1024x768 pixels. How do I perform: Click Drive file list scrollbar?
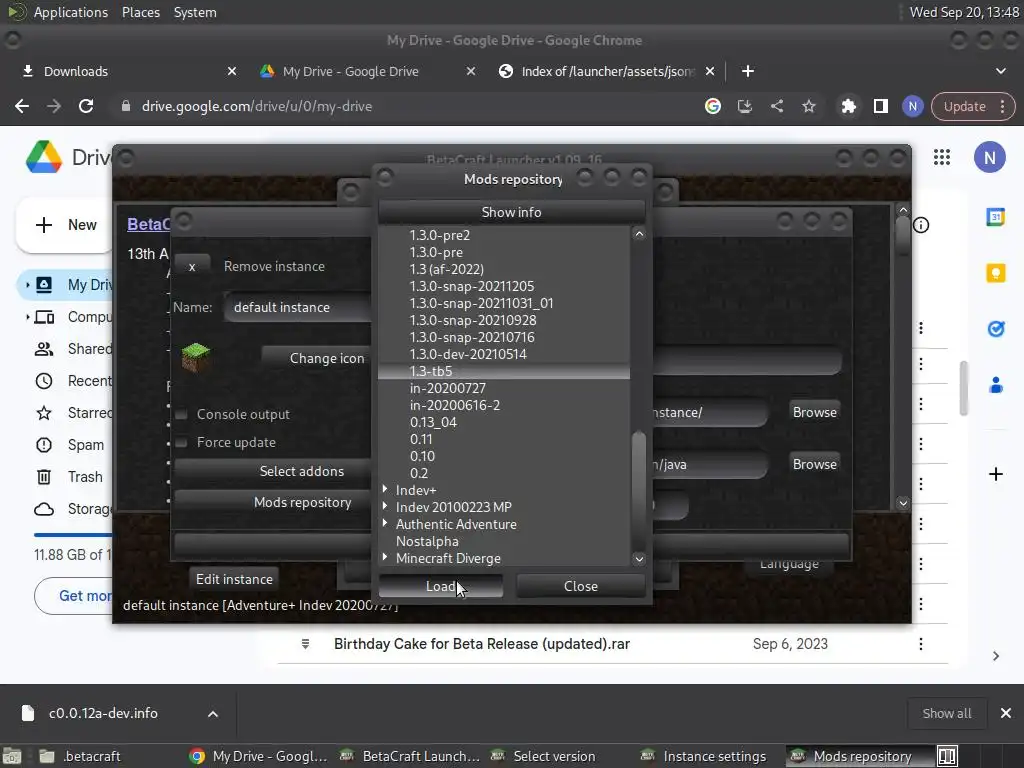point(963,388)
